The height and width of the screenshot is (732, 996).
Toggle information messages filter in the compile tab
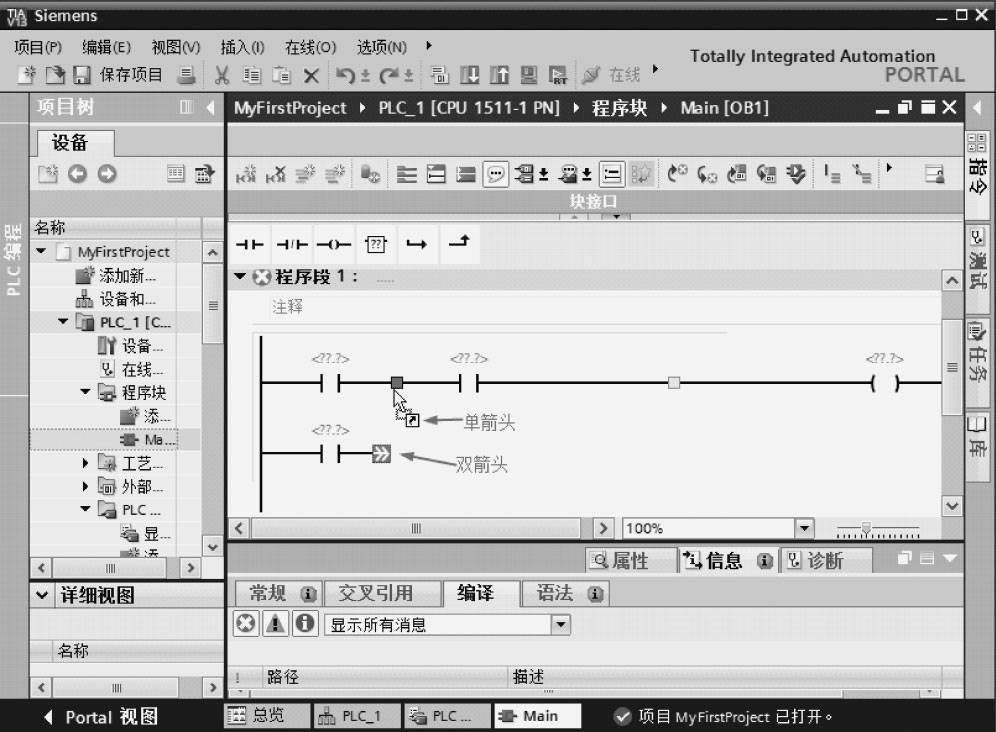click(305, 624)
